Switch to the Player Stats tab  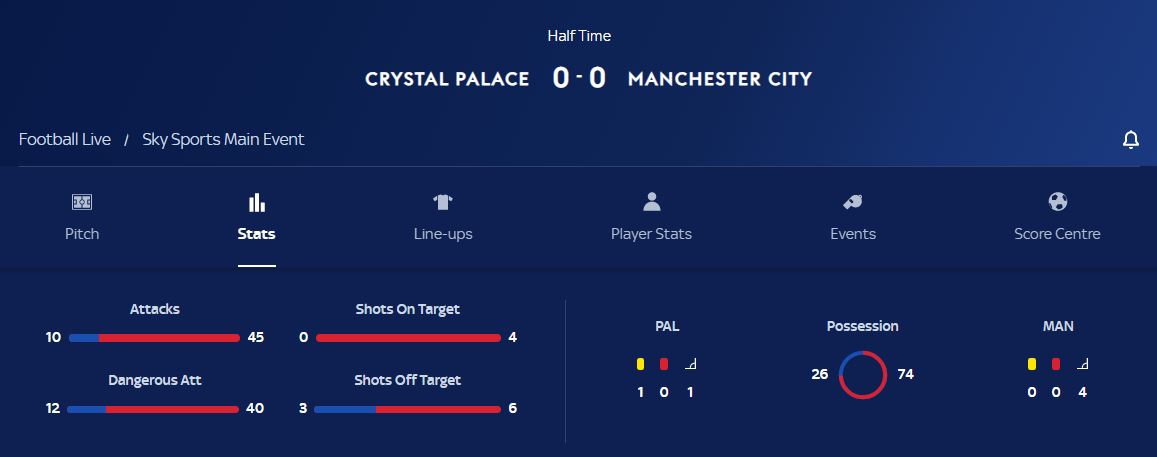coord(652,234)
